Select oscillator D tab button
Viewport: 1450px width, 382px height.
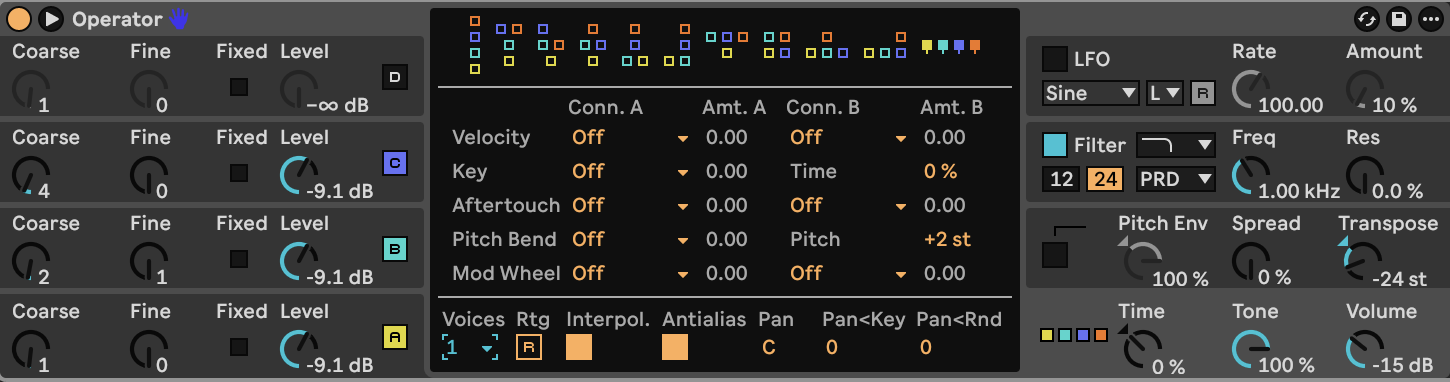click(x=395, y=77)
